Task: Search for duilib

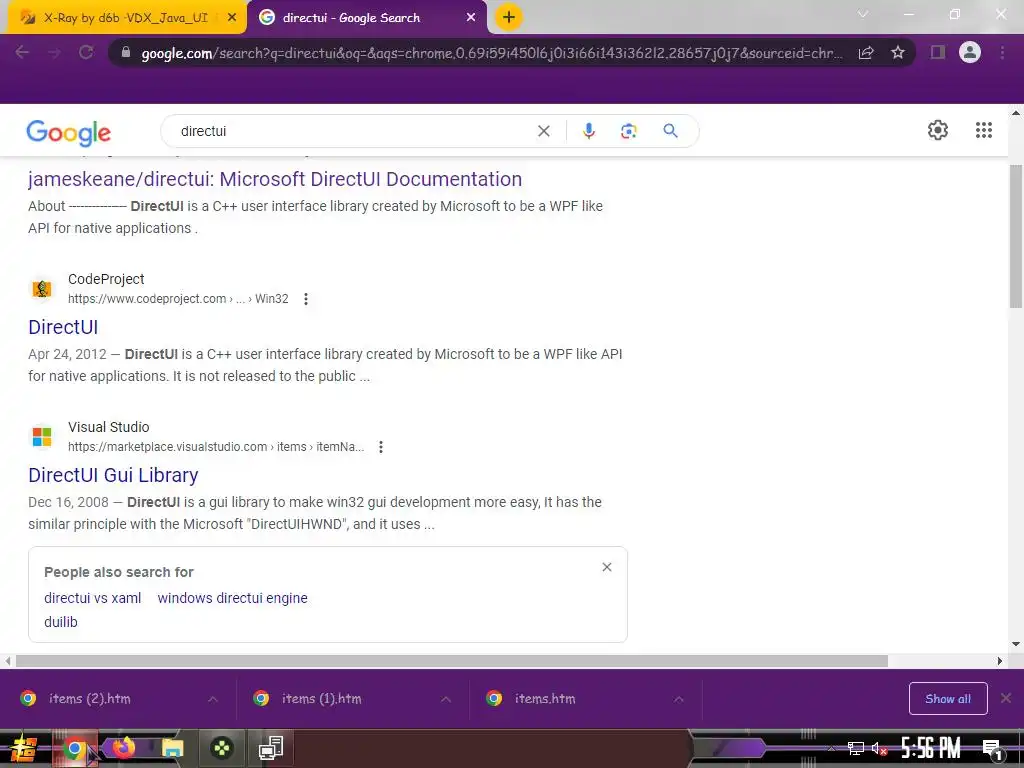Action: (61, 622)
